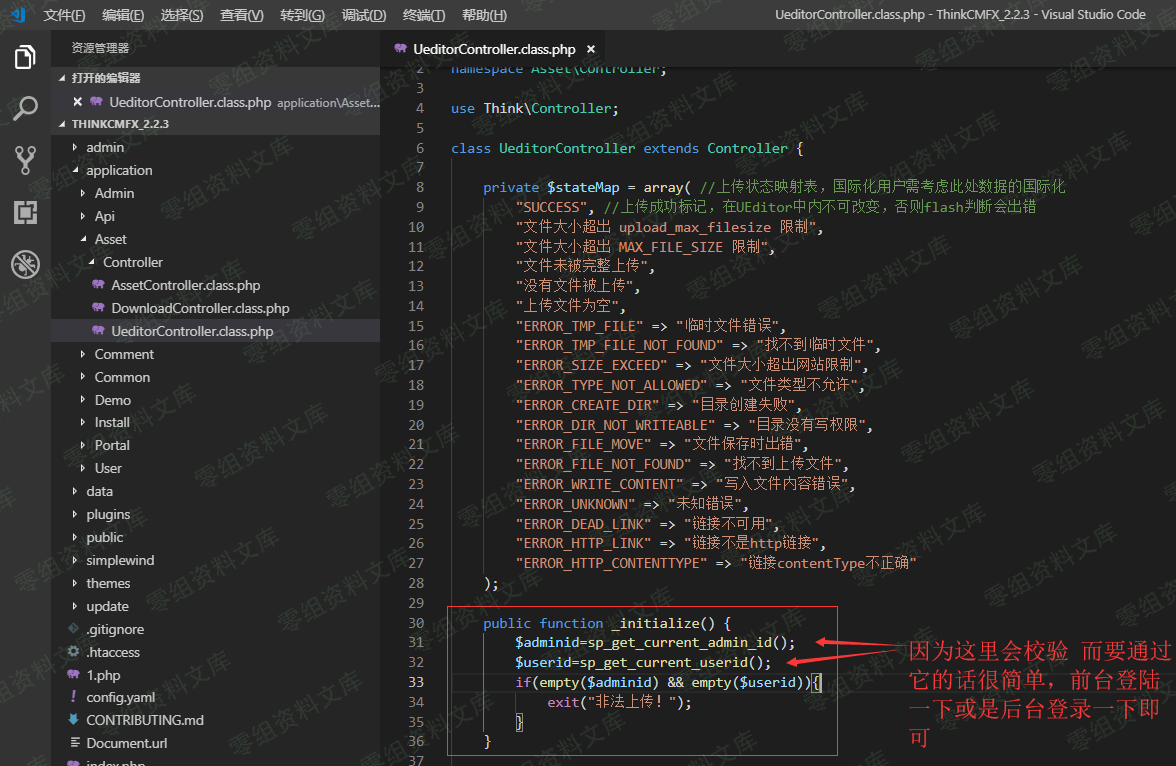Expand the plugins folder
Viewport: 1176px width, 766px height.
point(107,514)
